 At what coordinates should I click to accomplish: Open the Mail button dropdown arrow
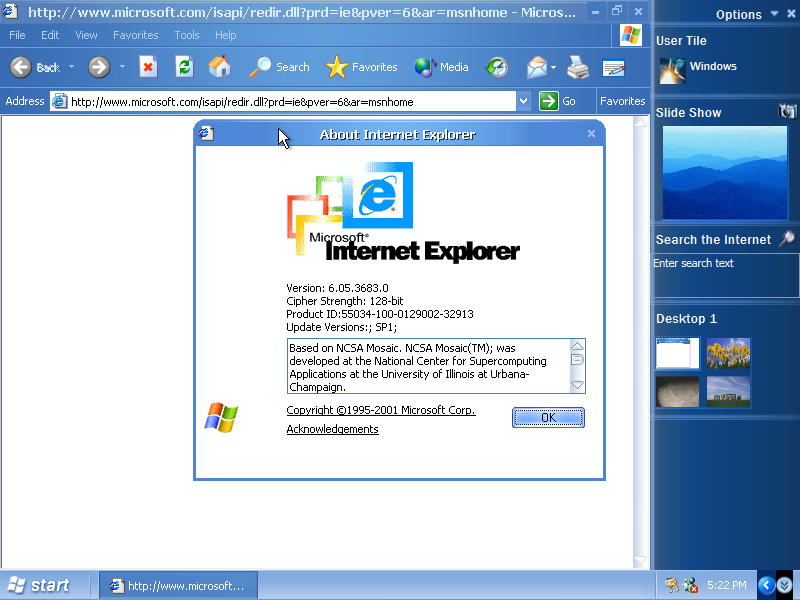554,67
